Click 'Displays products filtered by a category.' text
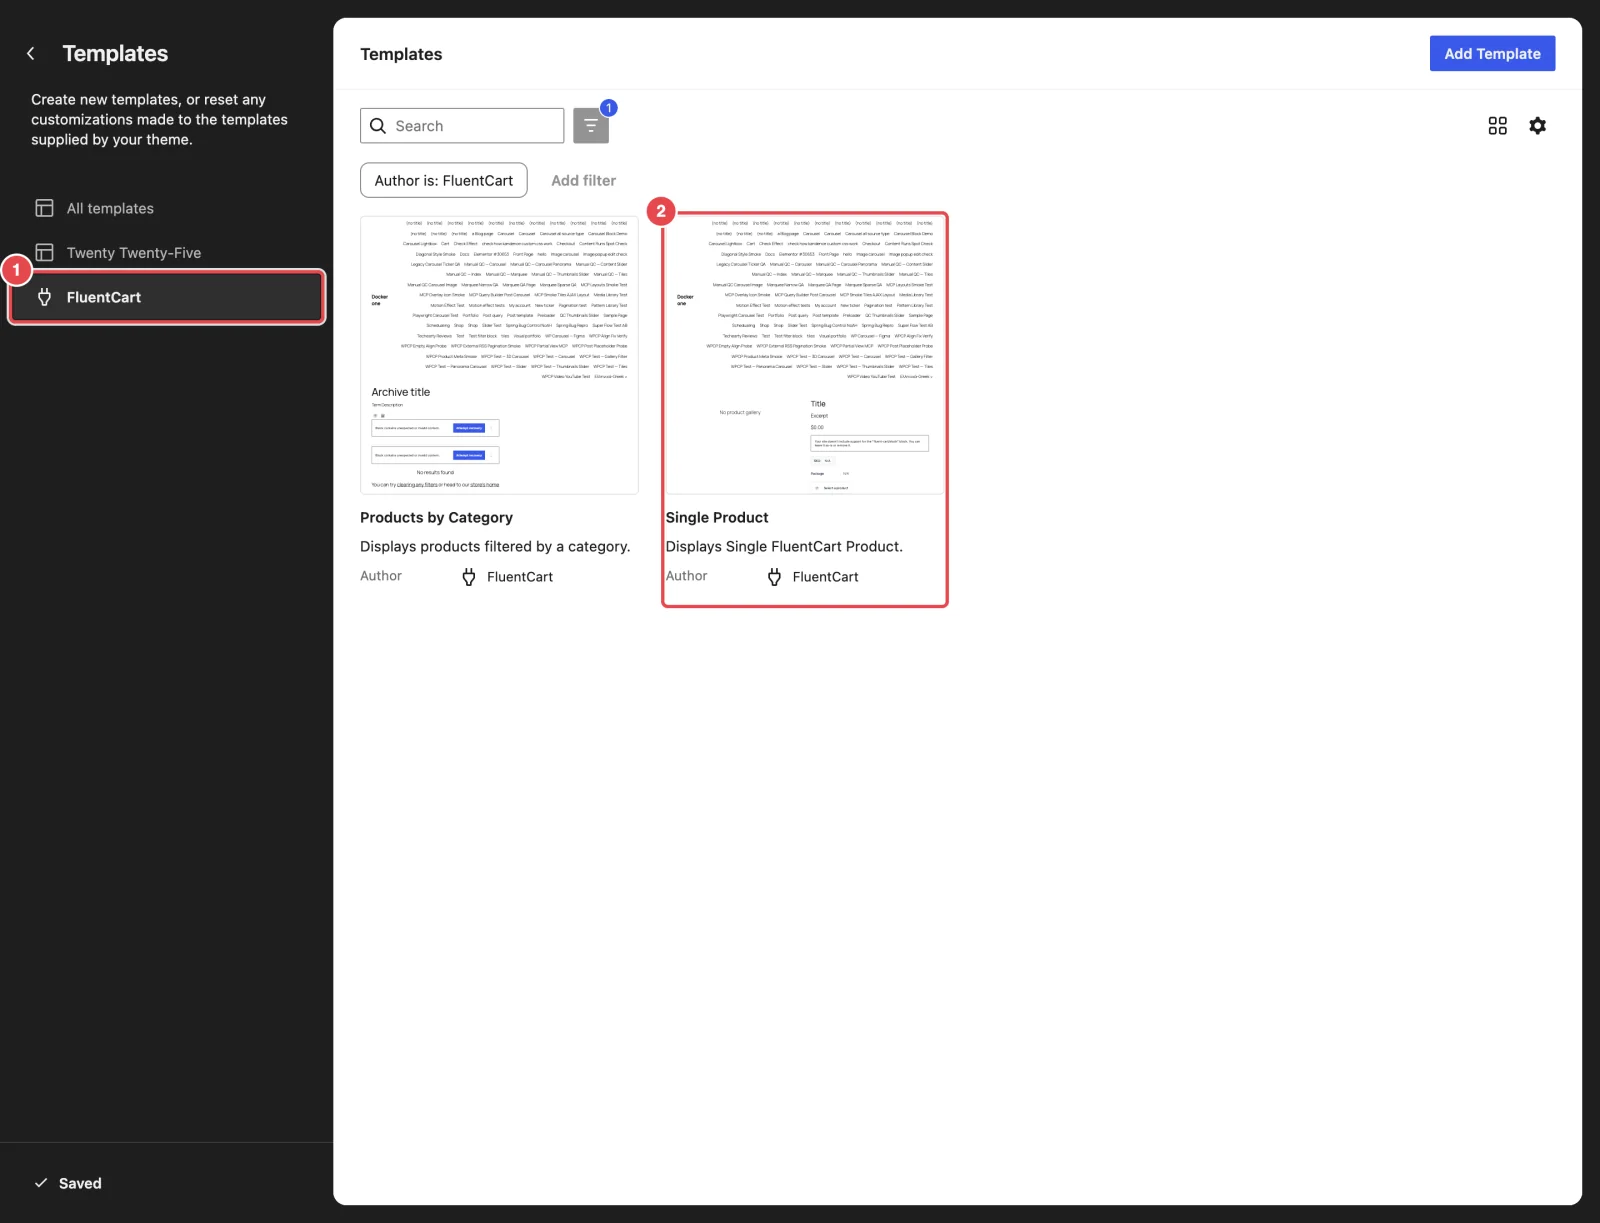Screen dimensions: 1600x1223 pos(495,547)
